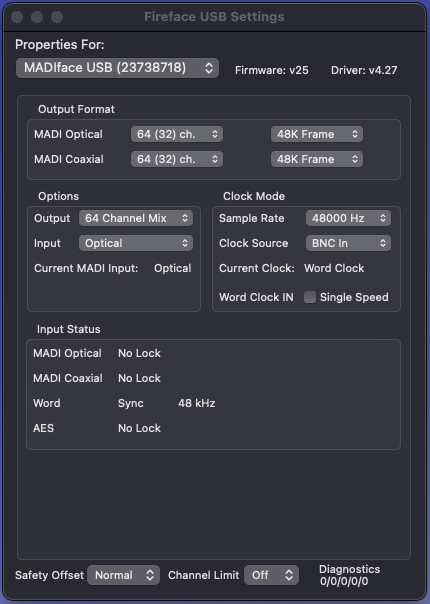Open MADI Optical 48K Frame dropdown
Image resolution: width=430 pixels, height=604 pixels.
[317, 134]
